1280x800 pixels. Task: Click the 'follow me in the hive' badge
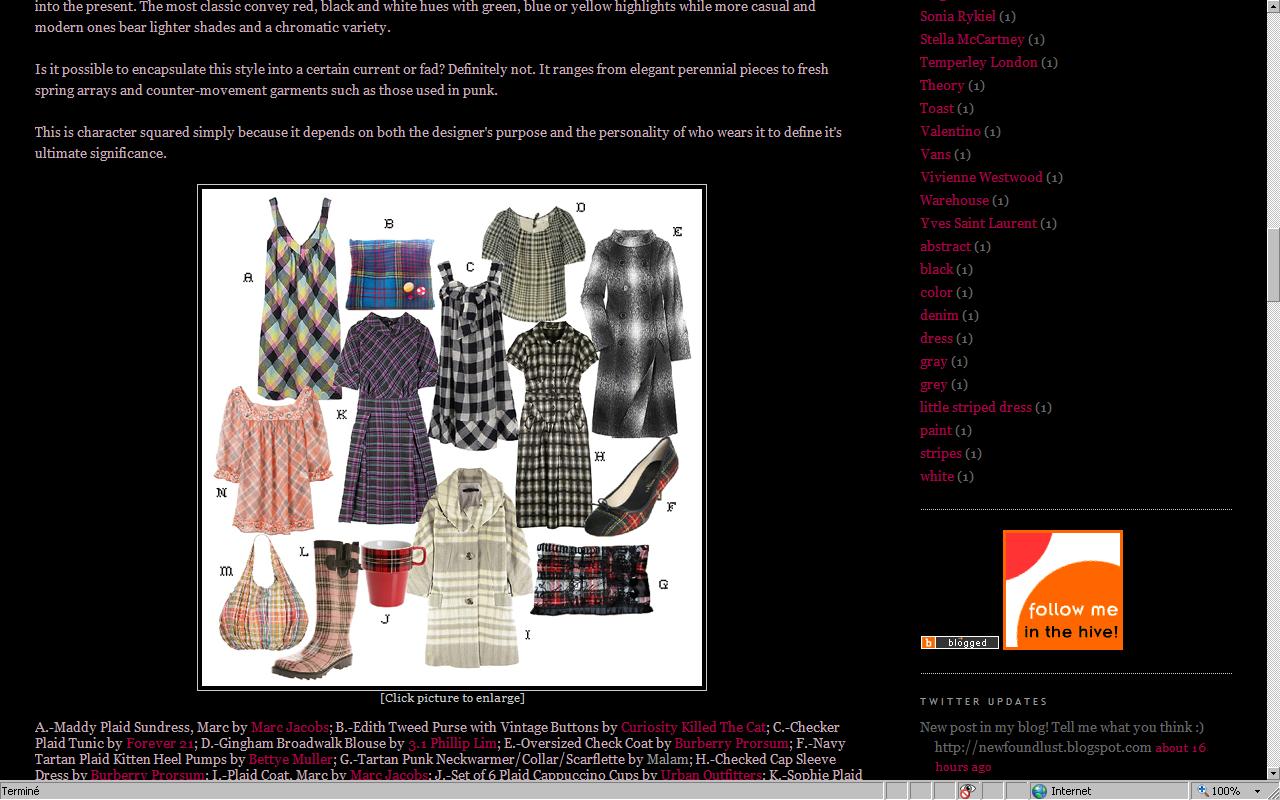point(1062,590)
